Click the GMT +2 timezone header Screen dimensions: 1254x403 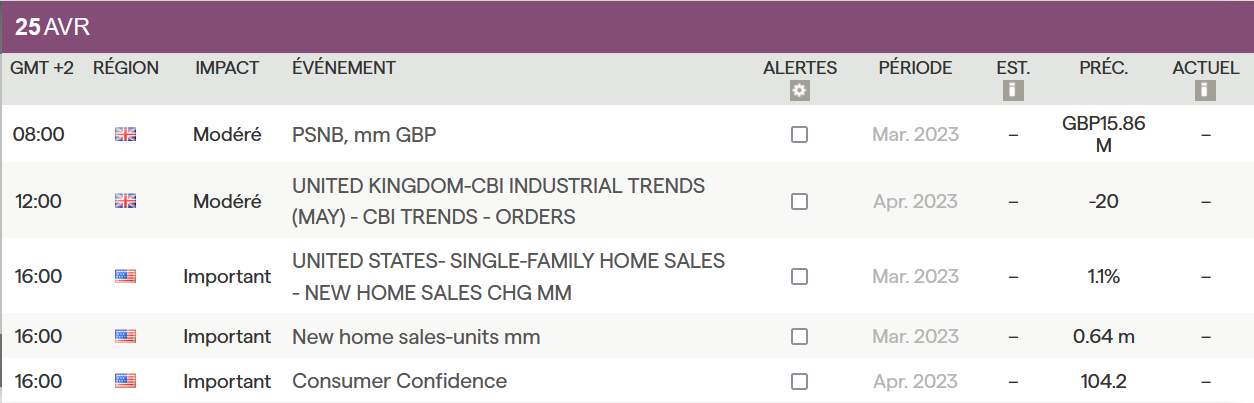pyautogui.click(x=42, y=68)
